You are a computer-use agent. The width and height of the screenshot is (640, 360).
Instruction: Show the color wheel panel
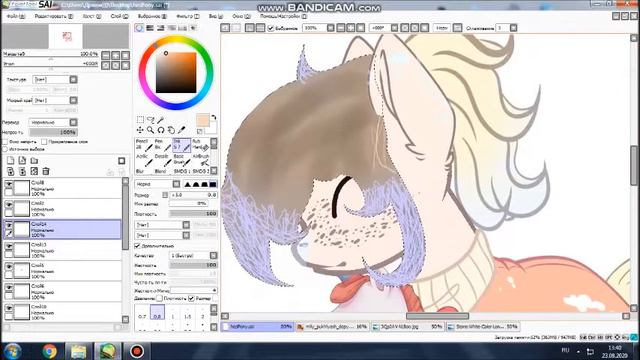[139, 28]
